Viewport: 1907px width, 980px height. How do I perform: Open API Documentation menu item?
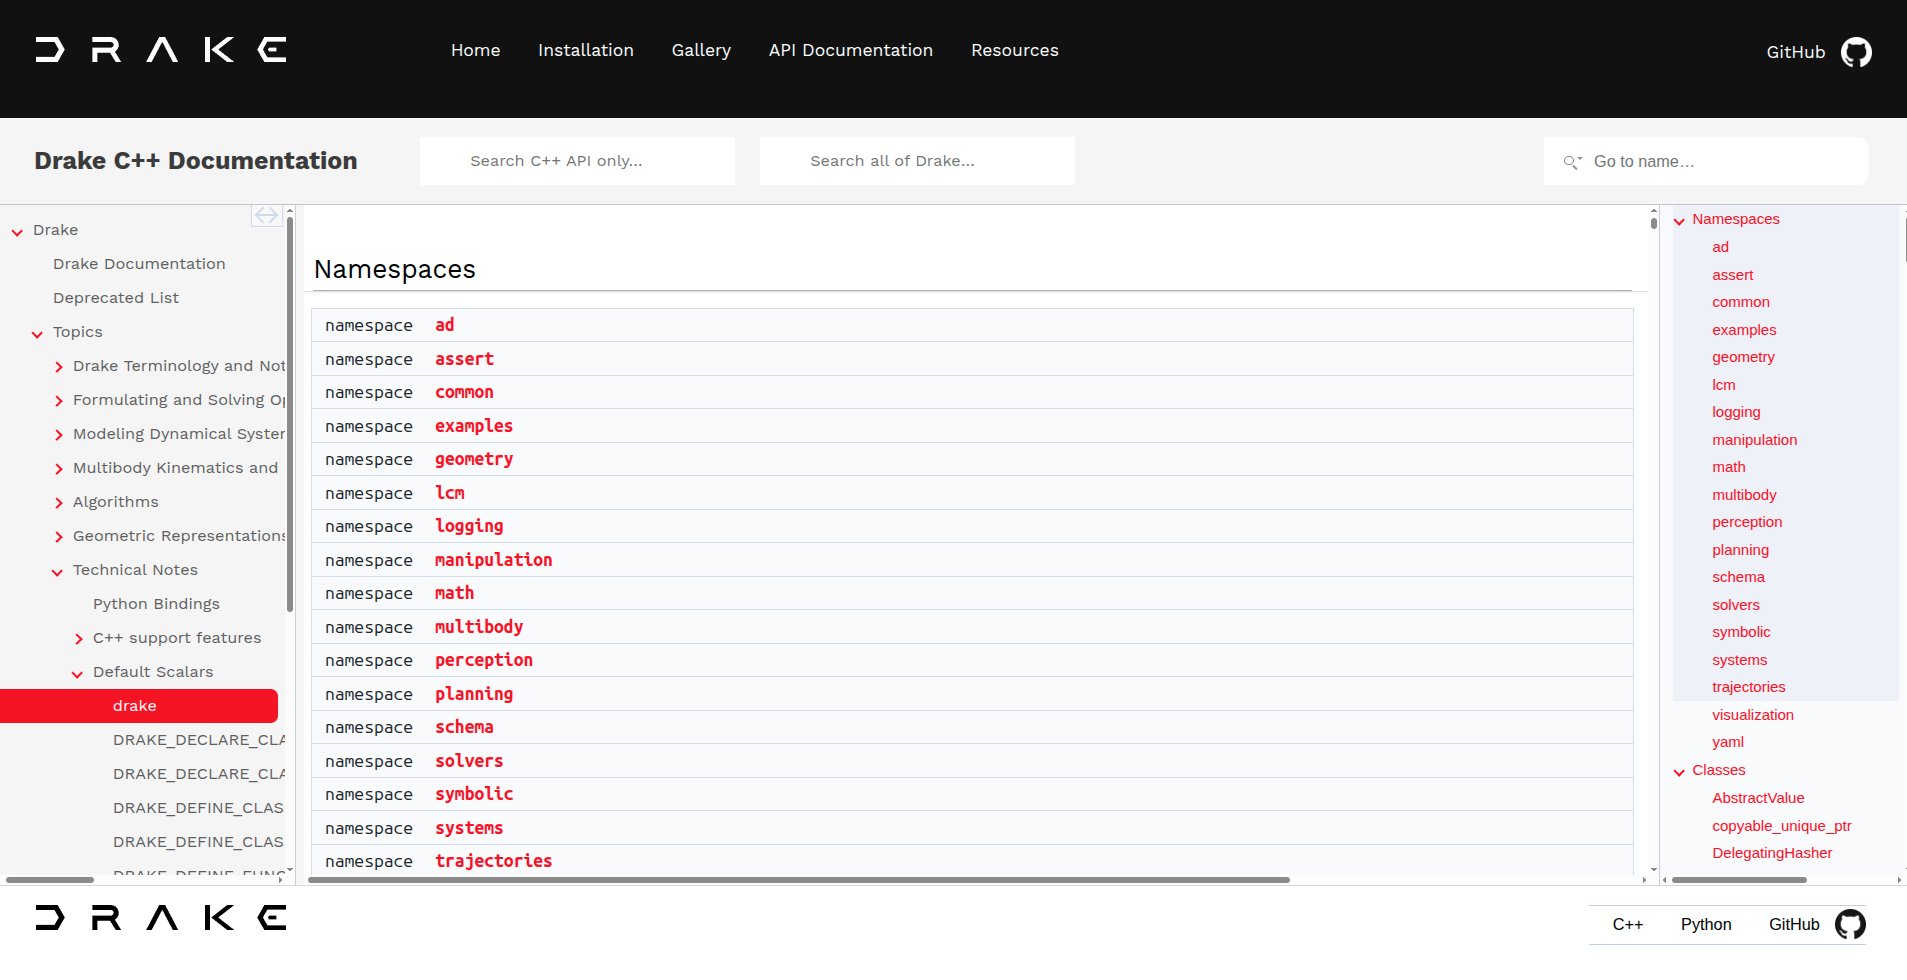pyautogui.click(x=851, y=50)
